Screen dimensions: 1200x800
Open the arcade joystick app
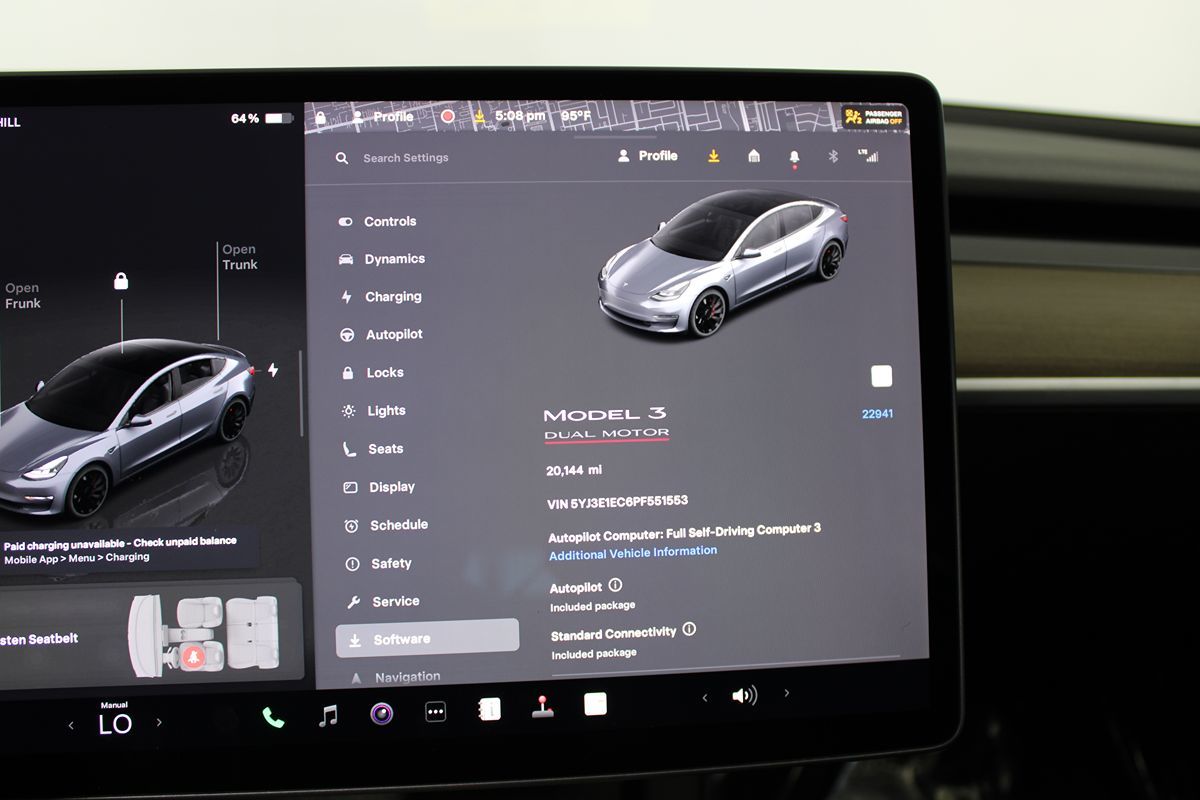pyautogui.click(x=542, y=708)
